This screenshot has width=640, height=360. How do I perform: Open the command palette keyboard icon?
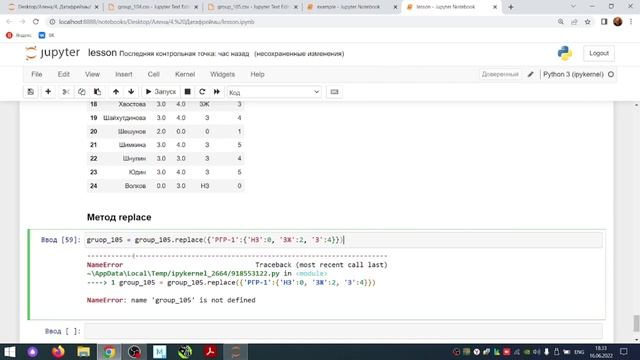click(334, 92)
